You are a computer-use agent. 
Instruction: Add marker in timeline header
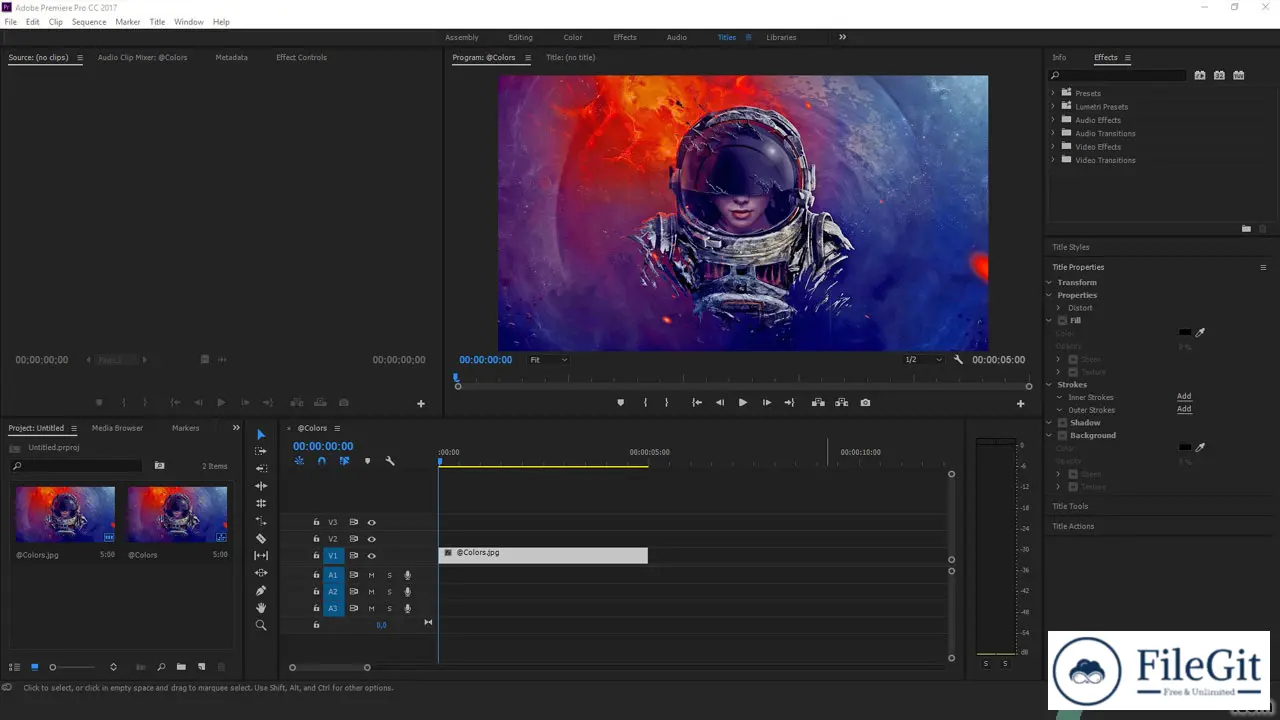click(x=367, y=461)
